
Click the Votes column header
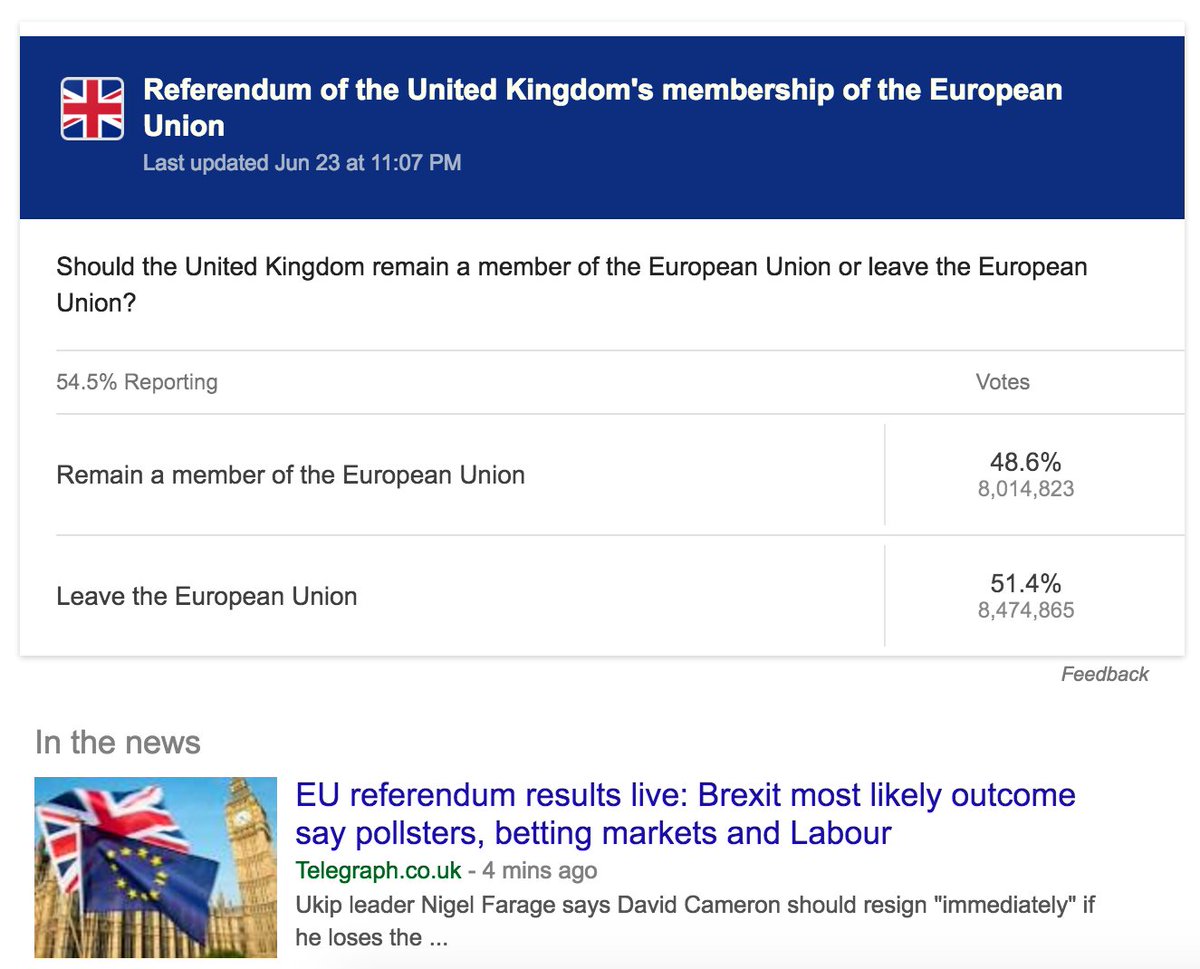click(1002, 382)
